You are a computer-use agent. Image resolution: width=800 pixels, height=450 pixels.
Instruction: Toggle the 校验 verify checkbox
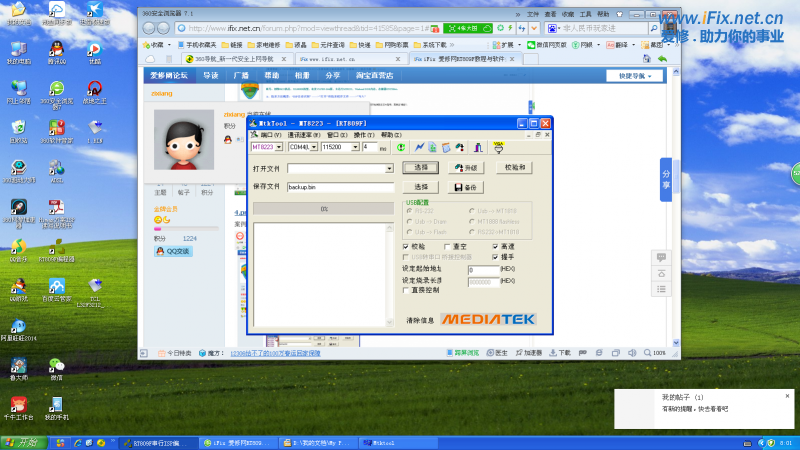pyautogui.click(x=405, y=246)
